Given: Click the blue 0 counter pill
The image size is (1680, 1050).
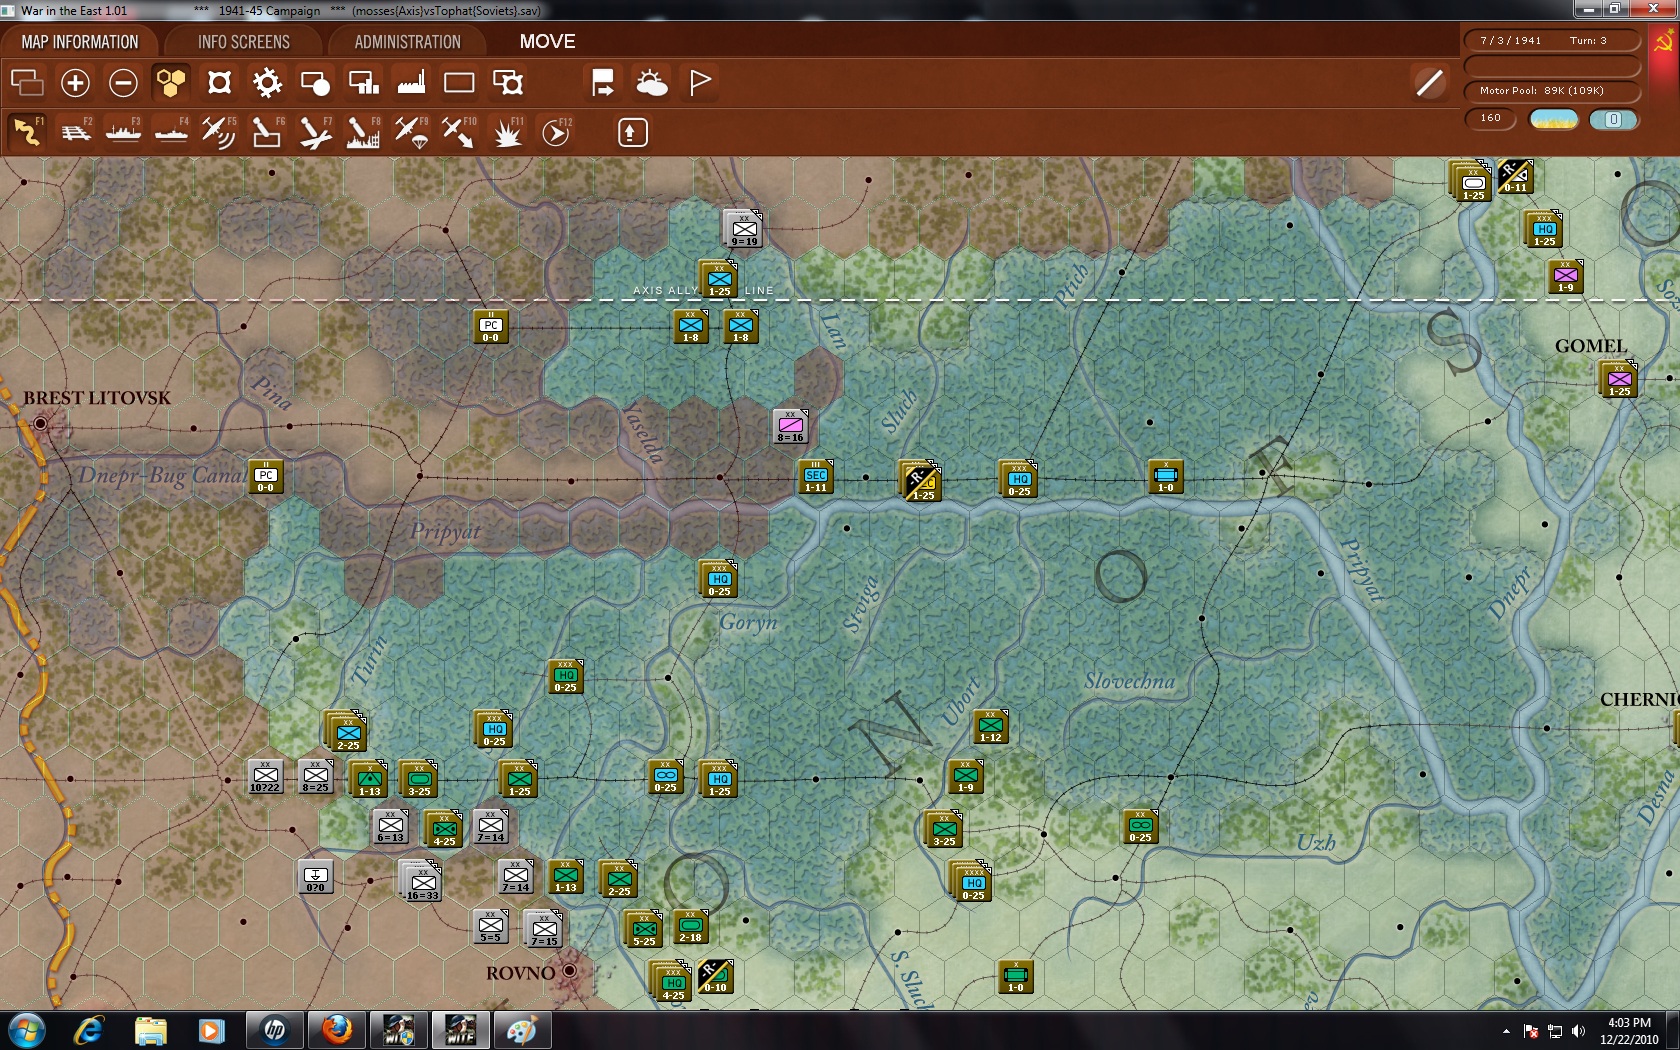Looking at the screenshot, I should pos(1614,119).
